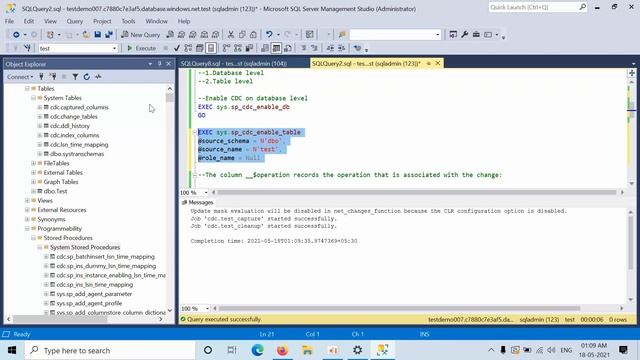Click the Save All icon
640x360 pixels.
coord(109,35)
